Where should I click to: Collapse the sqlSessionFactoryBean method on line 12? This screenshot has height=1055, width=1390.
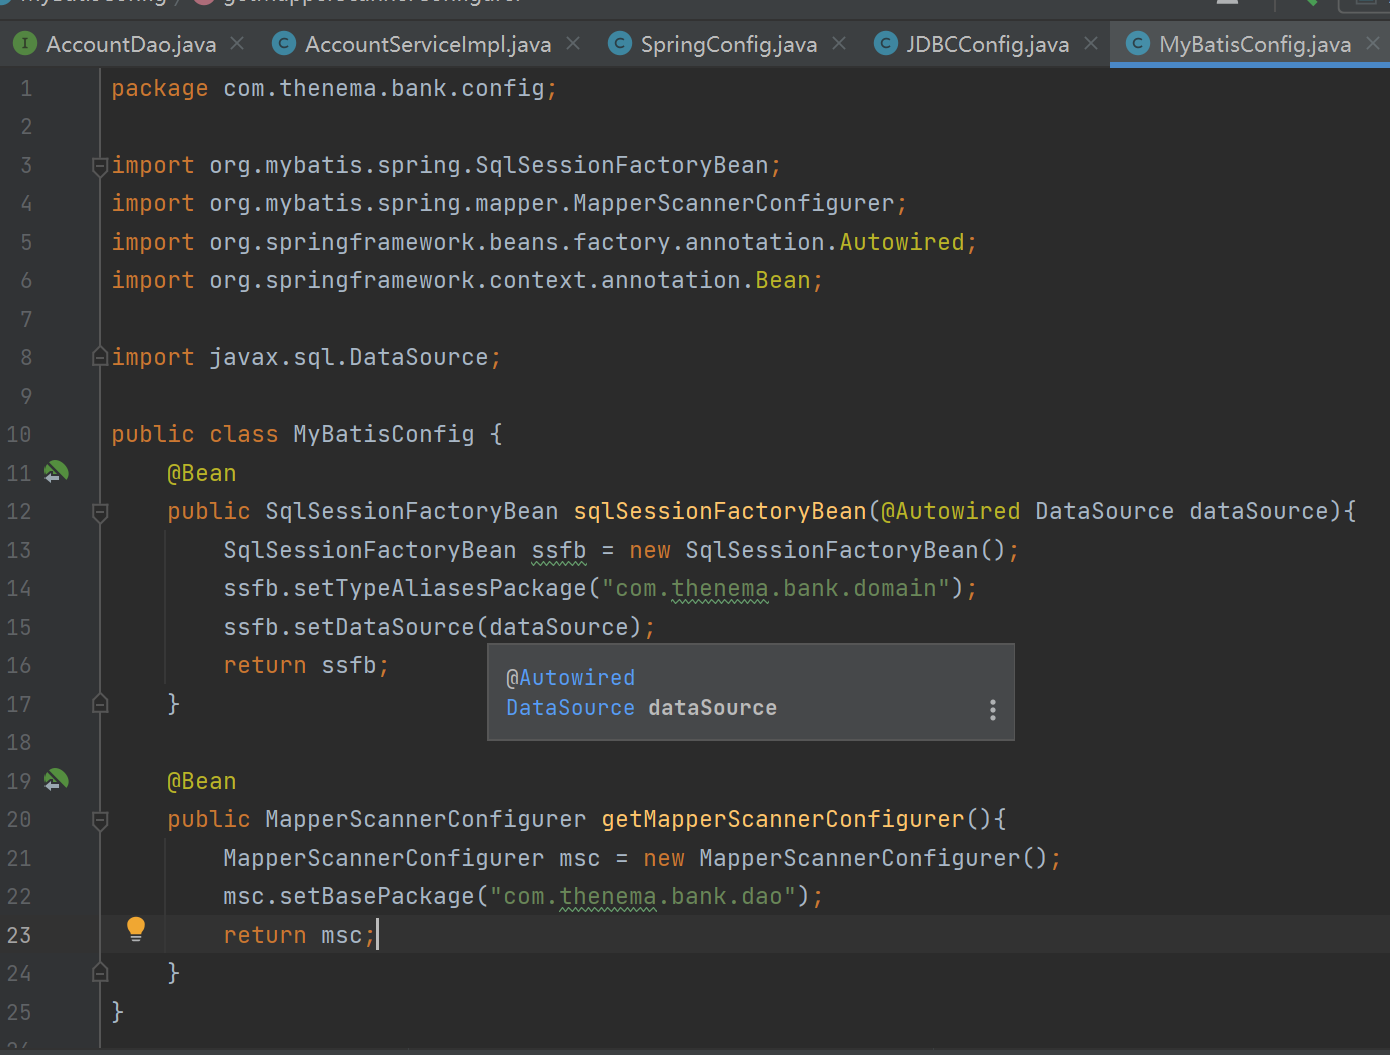pyautogui.click(x=100, y=513)
